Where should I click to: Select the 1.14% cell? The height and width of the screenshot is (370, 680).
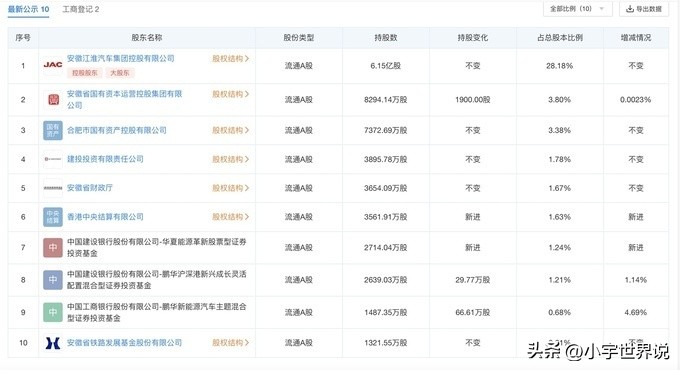point(636,280)
